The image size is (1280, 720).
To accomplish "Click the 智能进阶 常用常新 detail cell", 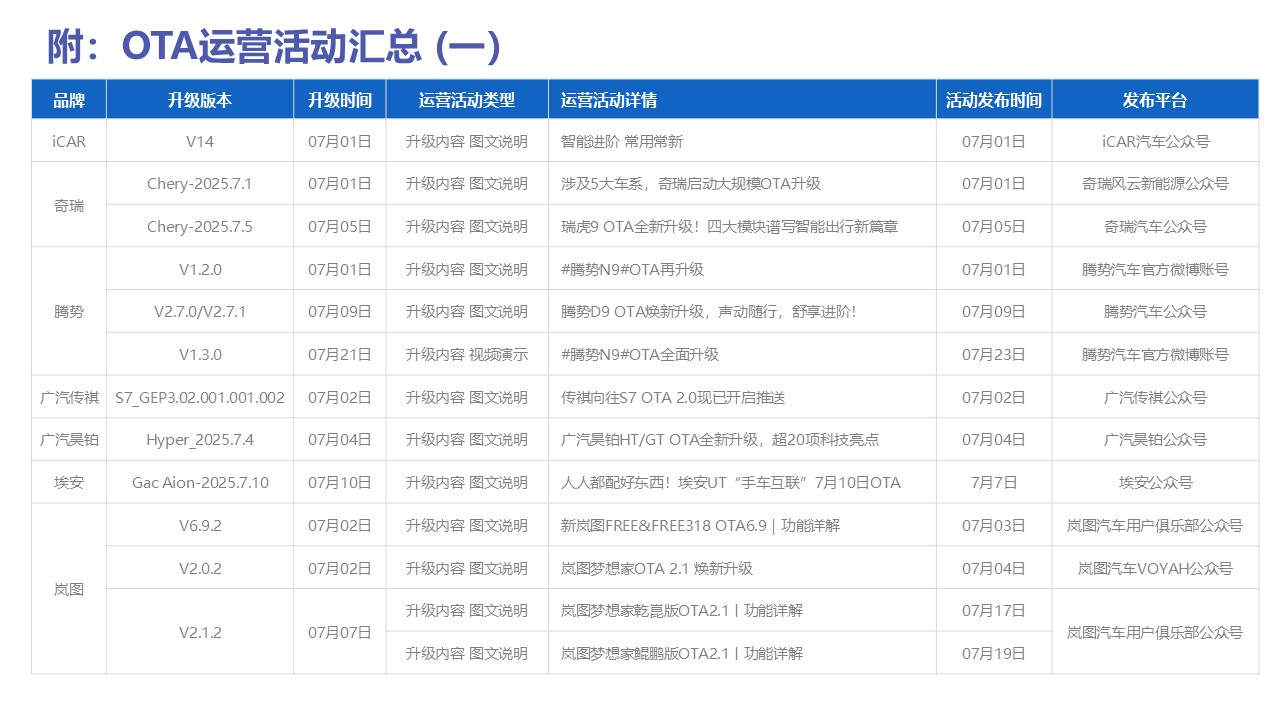I will 742,141.
